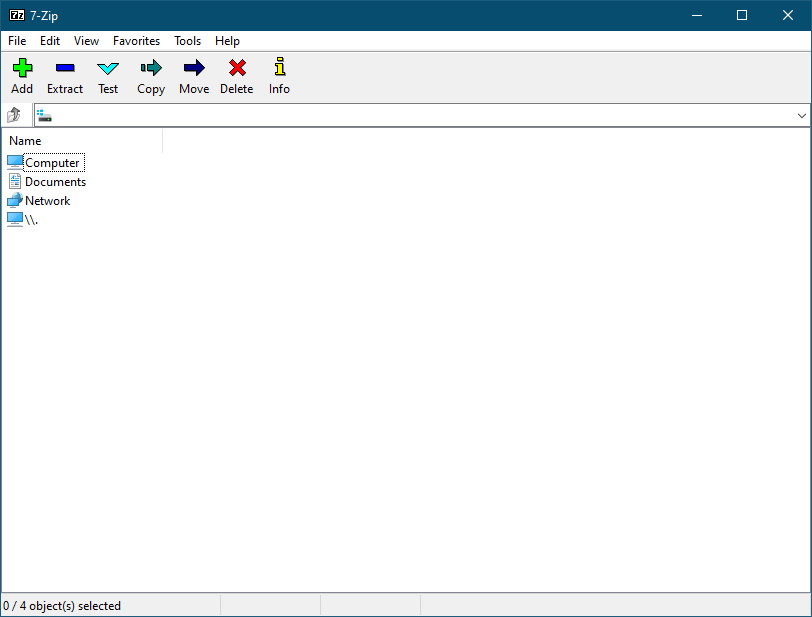The width and height of the screenshot is (812, 617).
Task: Open the Favorites menu
Action: click(136, 41)
